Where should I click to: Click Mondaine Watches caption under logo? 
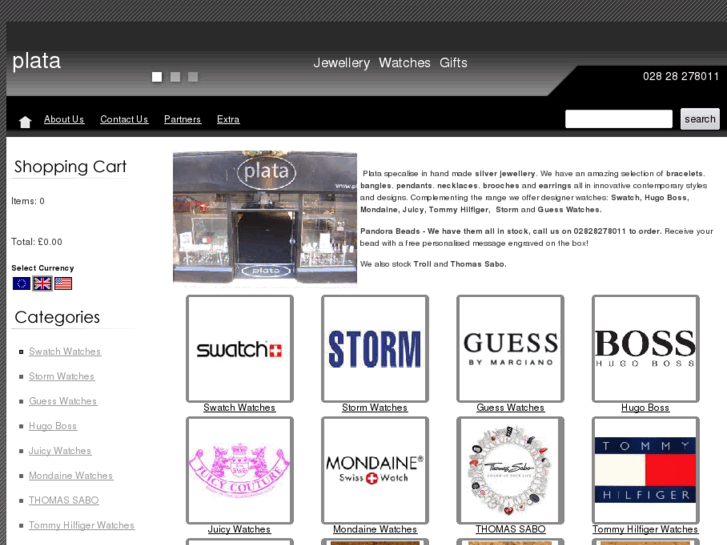pos(375,529)
